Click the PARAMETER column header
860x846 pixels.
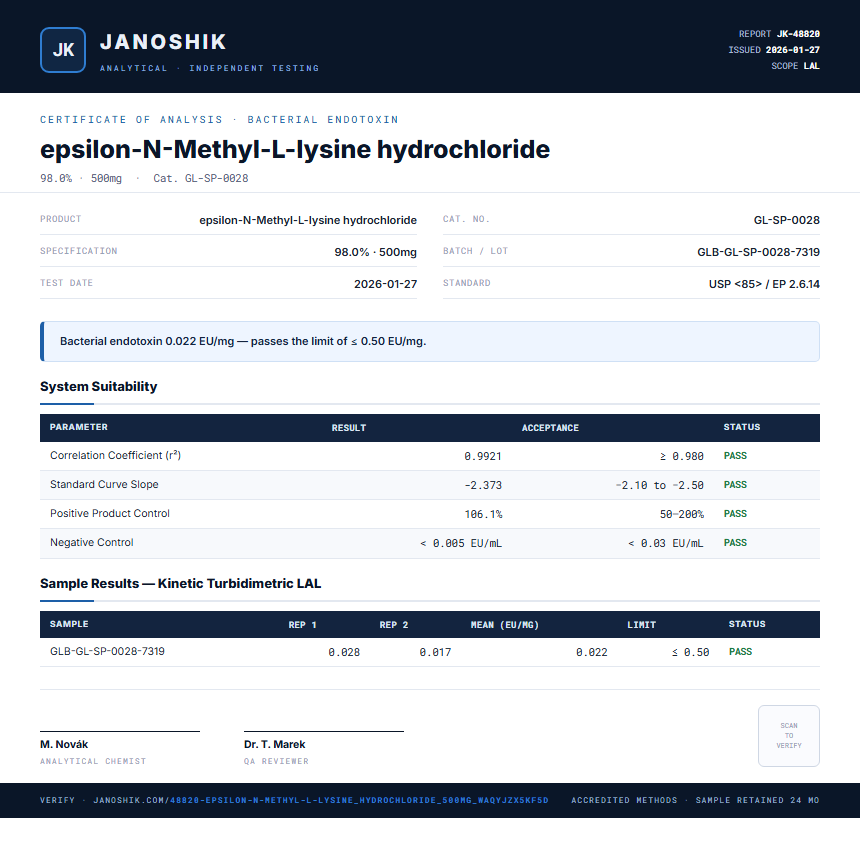point(78,427)
